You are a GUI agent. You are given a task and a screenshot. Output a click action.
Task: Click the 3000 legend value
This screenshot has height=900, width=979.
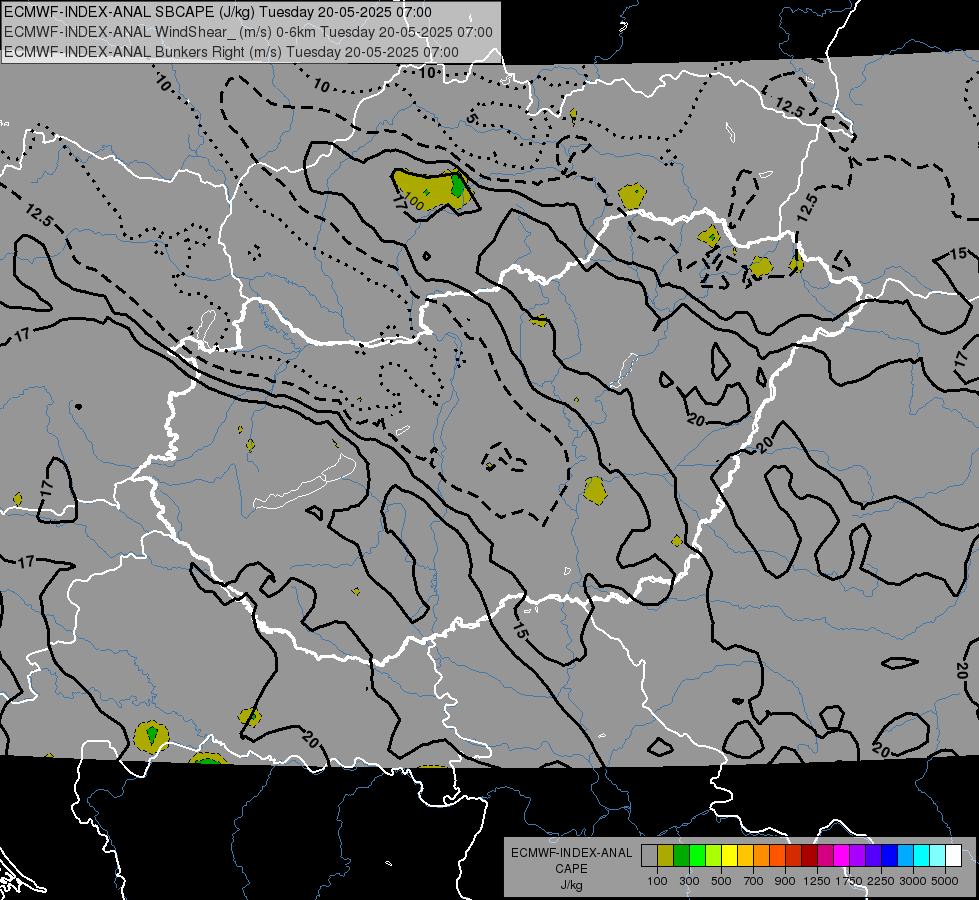pyautogui.click(x=913, y=881)
